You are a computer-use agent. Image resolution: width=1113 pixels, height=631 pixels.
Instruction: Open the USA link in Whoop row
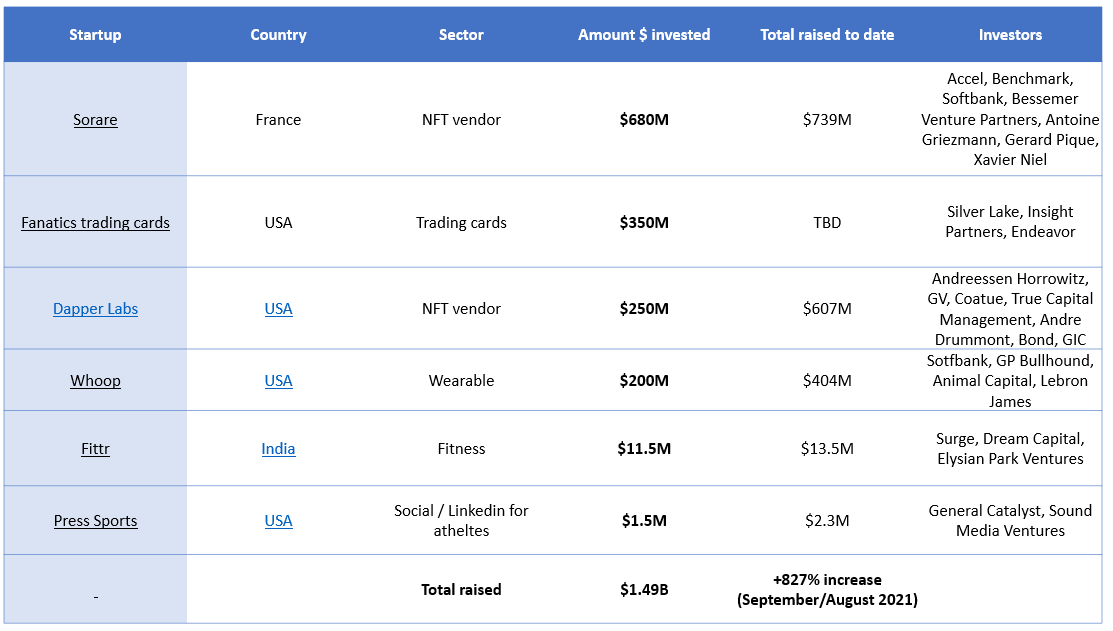point(278,380)
